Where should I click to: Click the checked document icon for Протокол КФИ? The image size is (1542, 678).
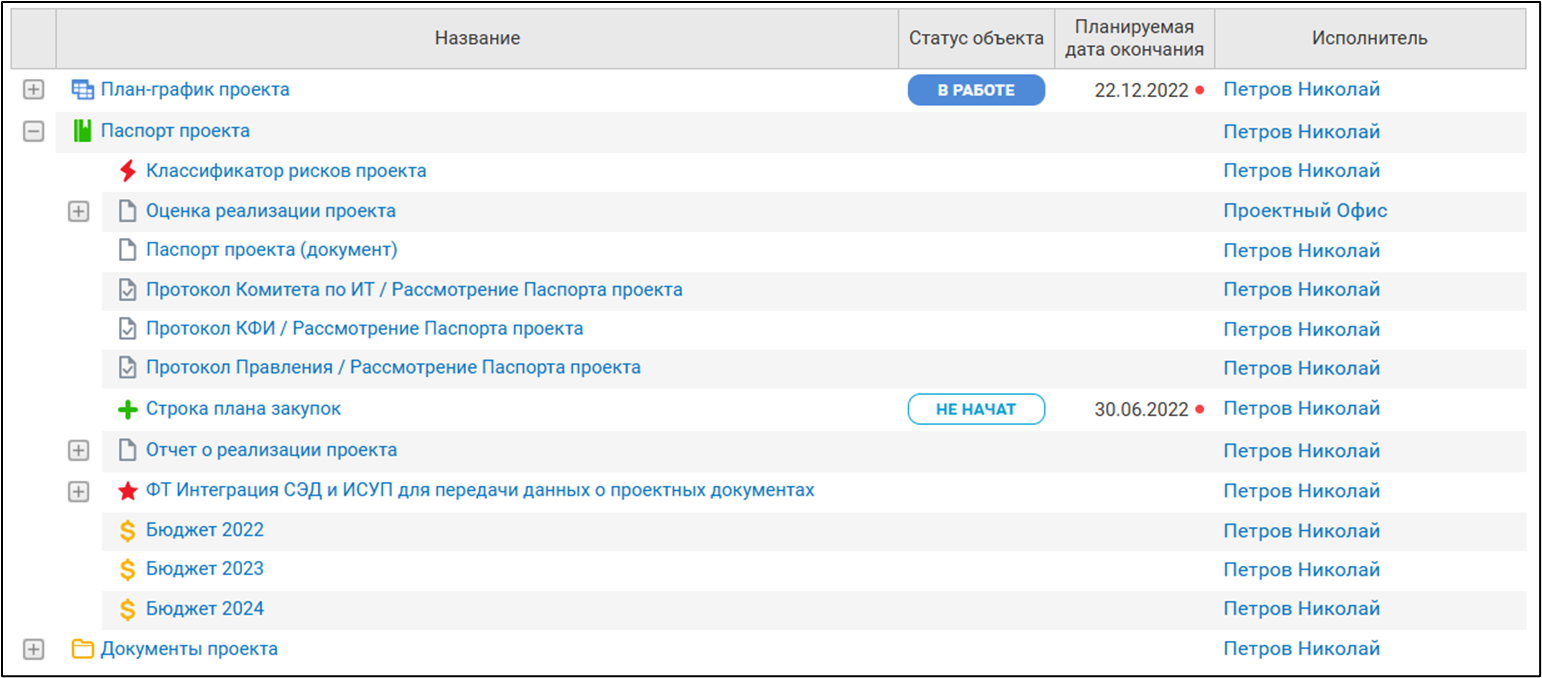[x=127, y=329]
